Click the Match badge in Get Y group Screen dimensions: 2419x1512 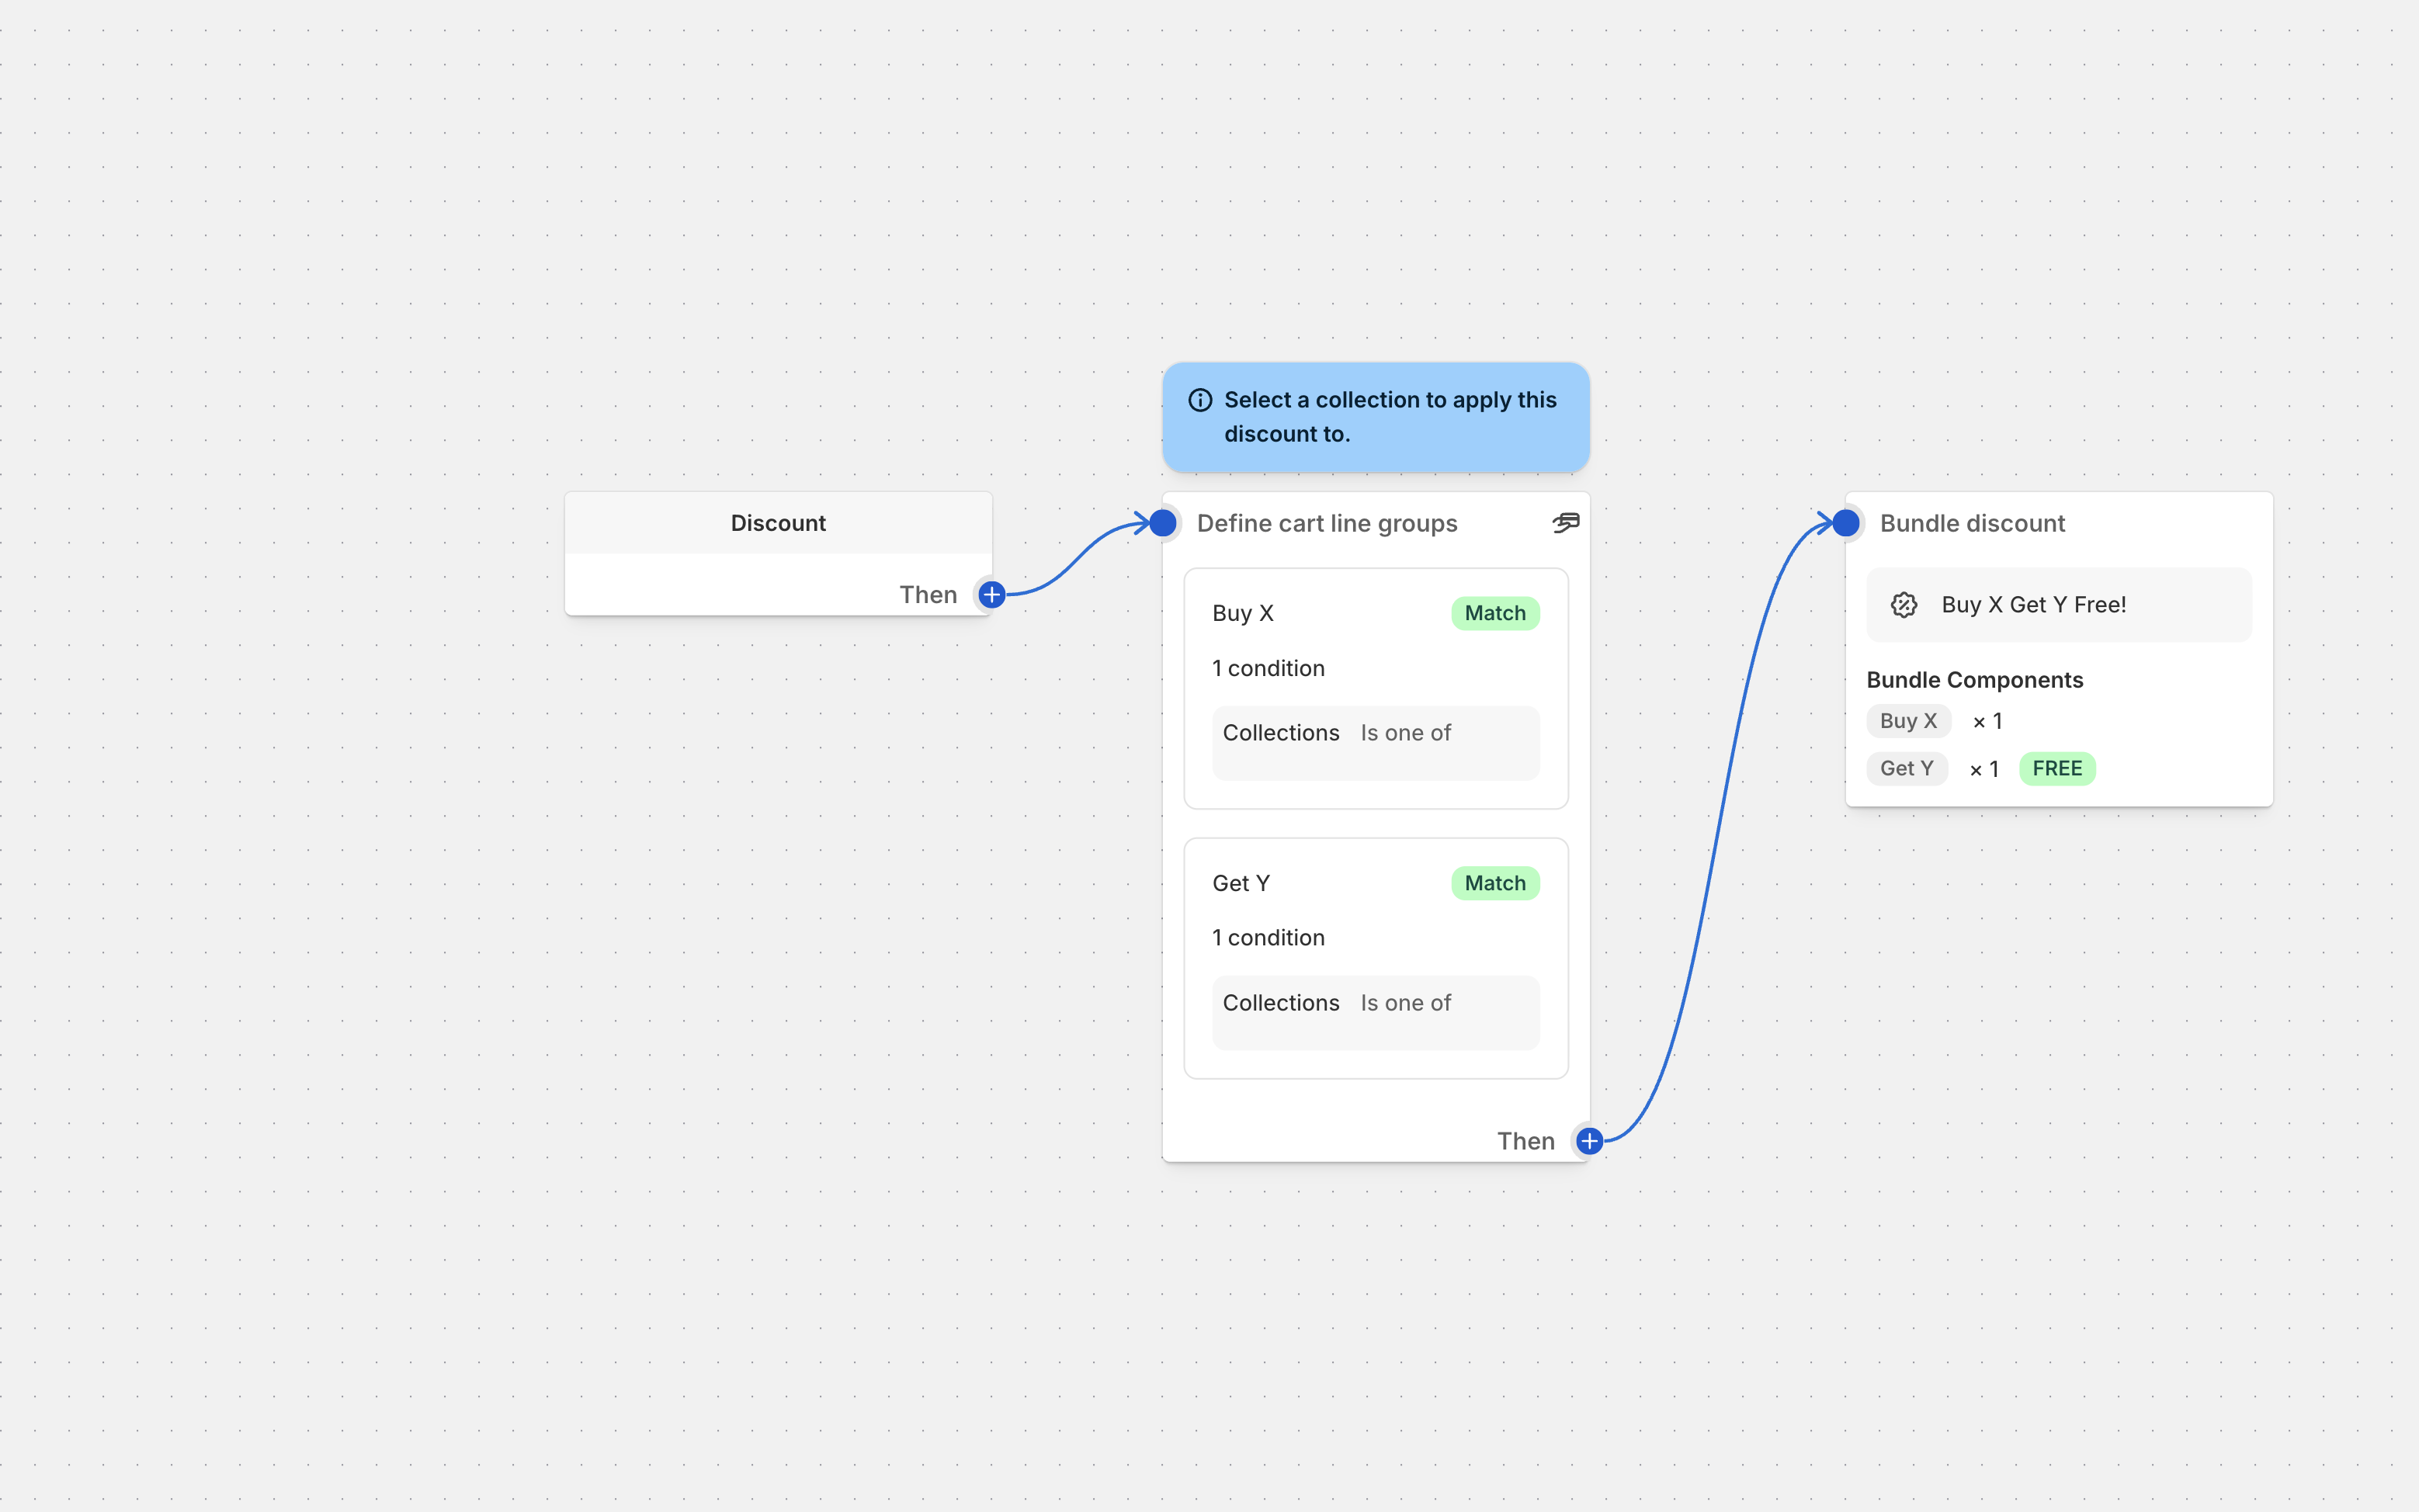(1495, 883)
